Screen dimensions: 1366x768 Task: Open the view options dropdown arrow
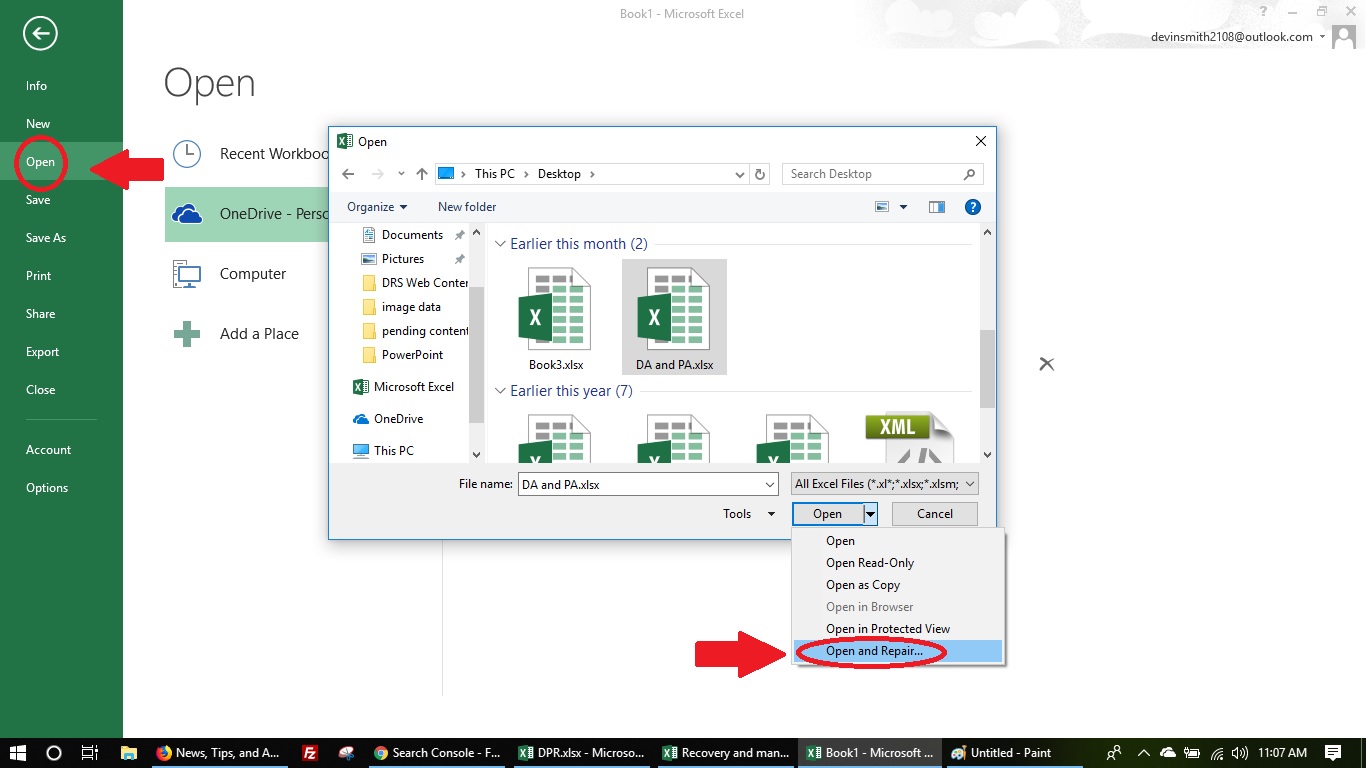pos(903,207)
